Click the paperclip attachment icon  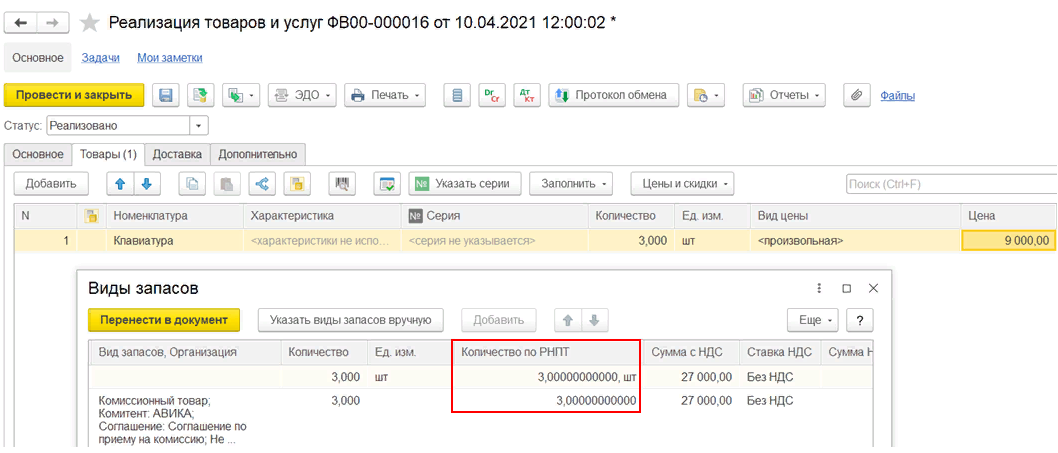click(x=855, y=95)
